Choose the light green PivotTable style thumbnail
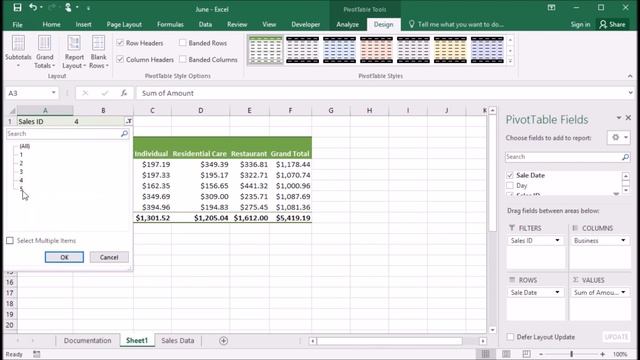Viewport: 640px width, 360px height. click(x=265, y=50)
